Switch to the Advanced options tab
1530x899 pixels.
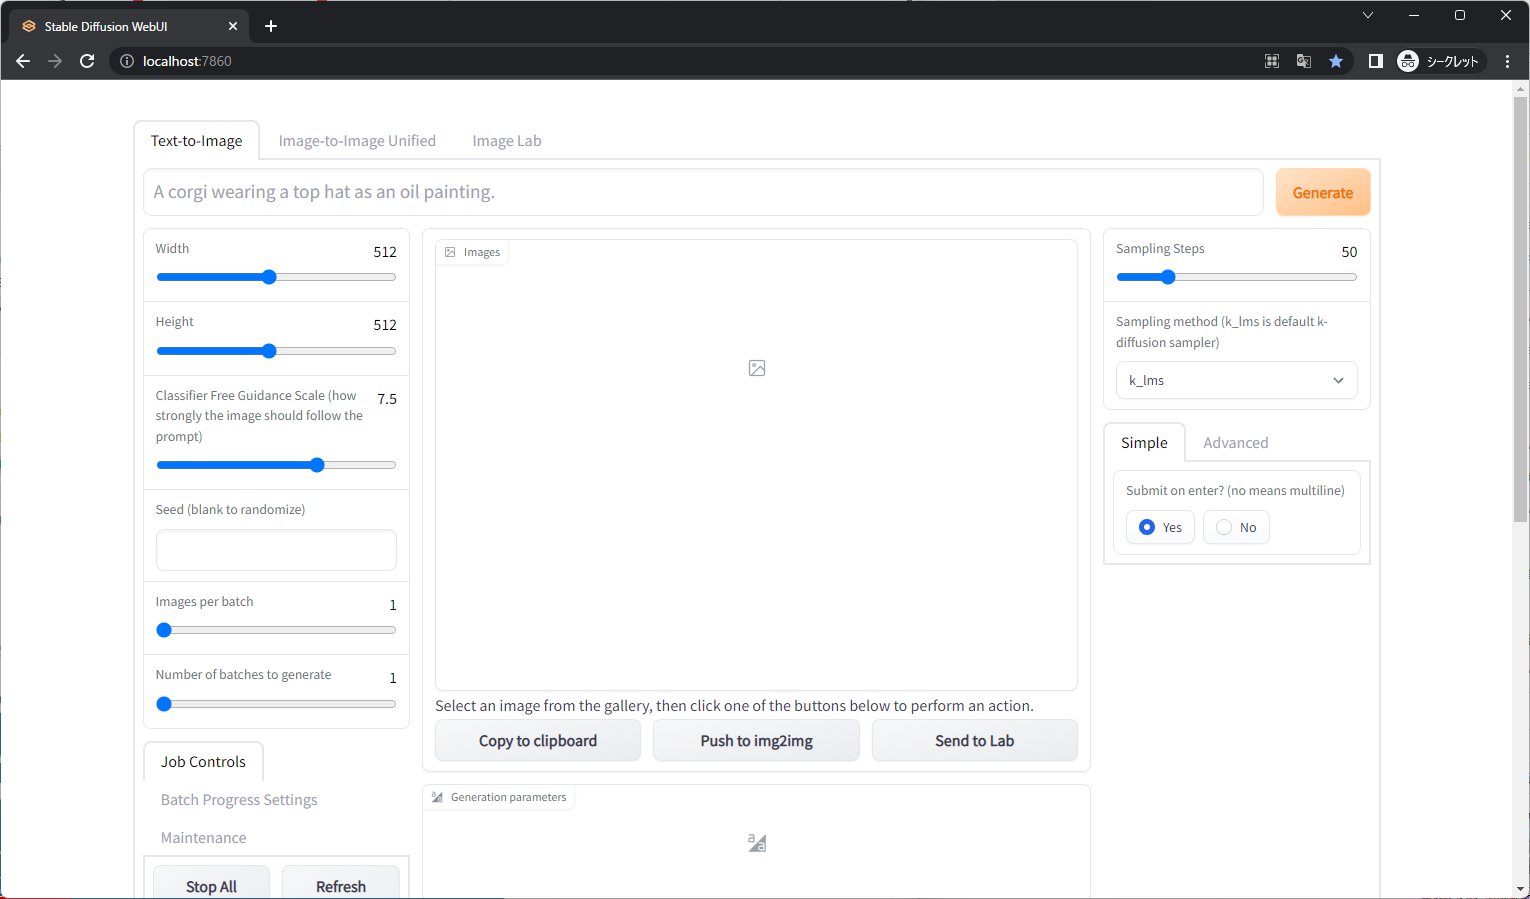1235,443
